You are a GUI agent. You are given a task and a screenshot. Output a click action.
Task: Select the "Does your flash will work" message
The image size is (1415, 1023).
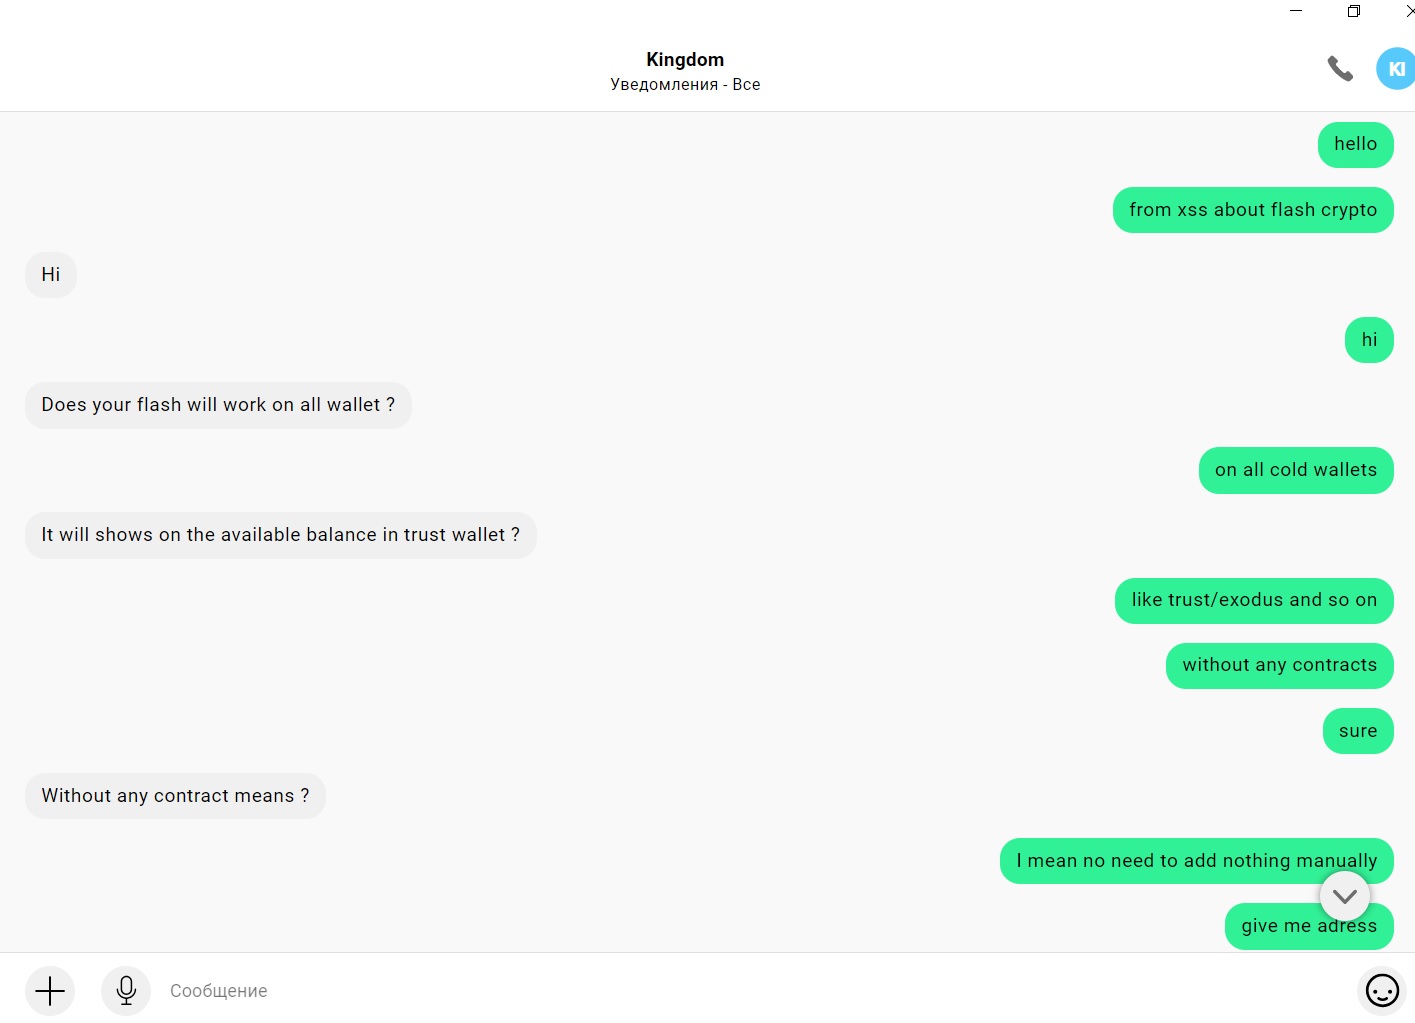[x=218, y=405]
